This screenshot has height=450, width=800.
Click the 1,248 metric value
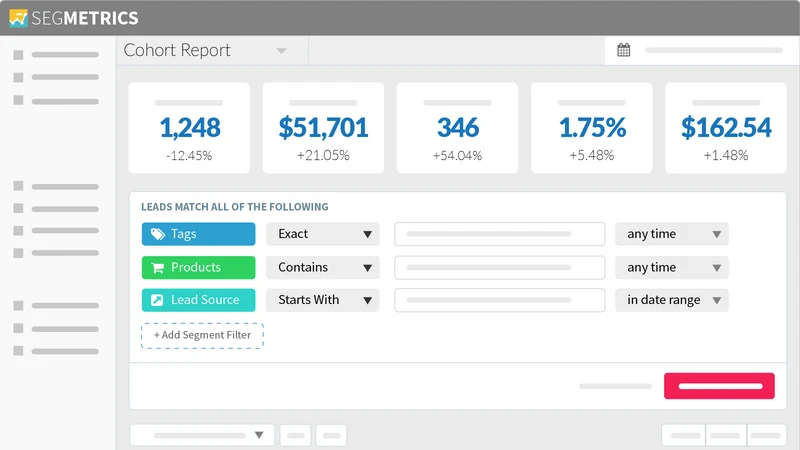[190, 128]
